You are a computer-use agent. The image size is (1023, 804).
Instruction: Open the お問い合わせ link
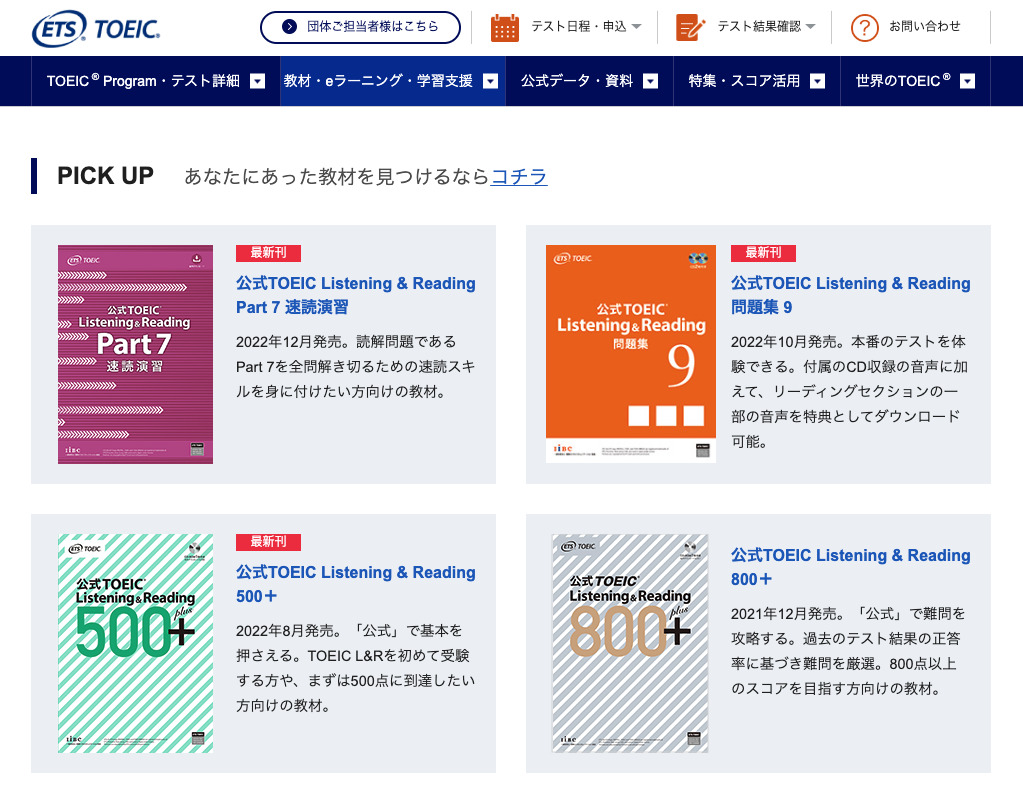click(x=924, y=27)
